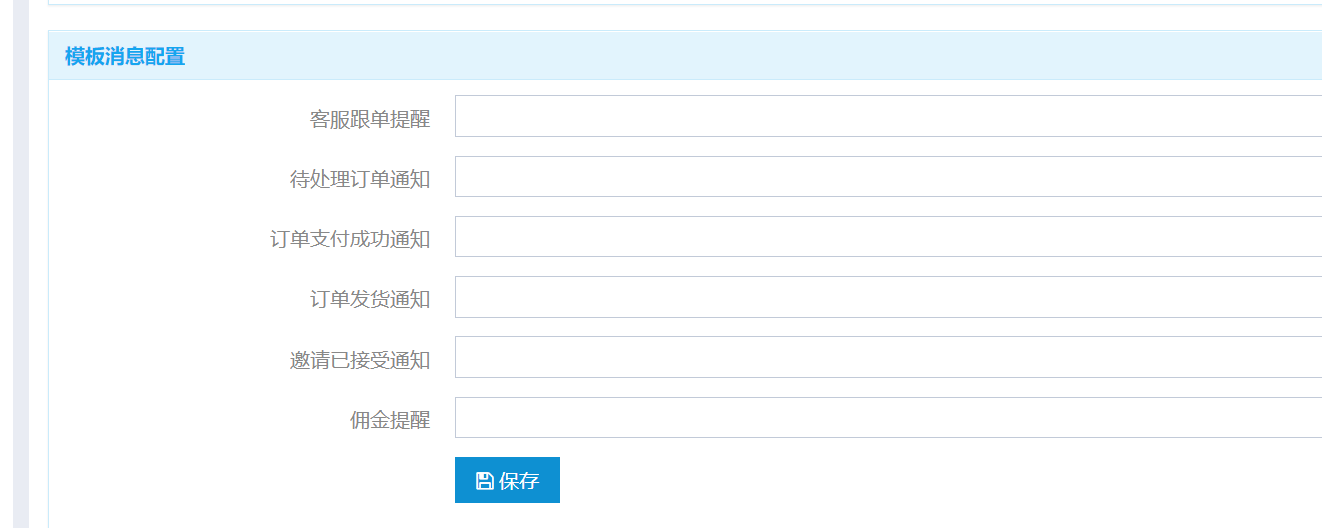Click the 客服跟单提醒 label
This screenshot has height=528, width=1322.
coord(370,119)
